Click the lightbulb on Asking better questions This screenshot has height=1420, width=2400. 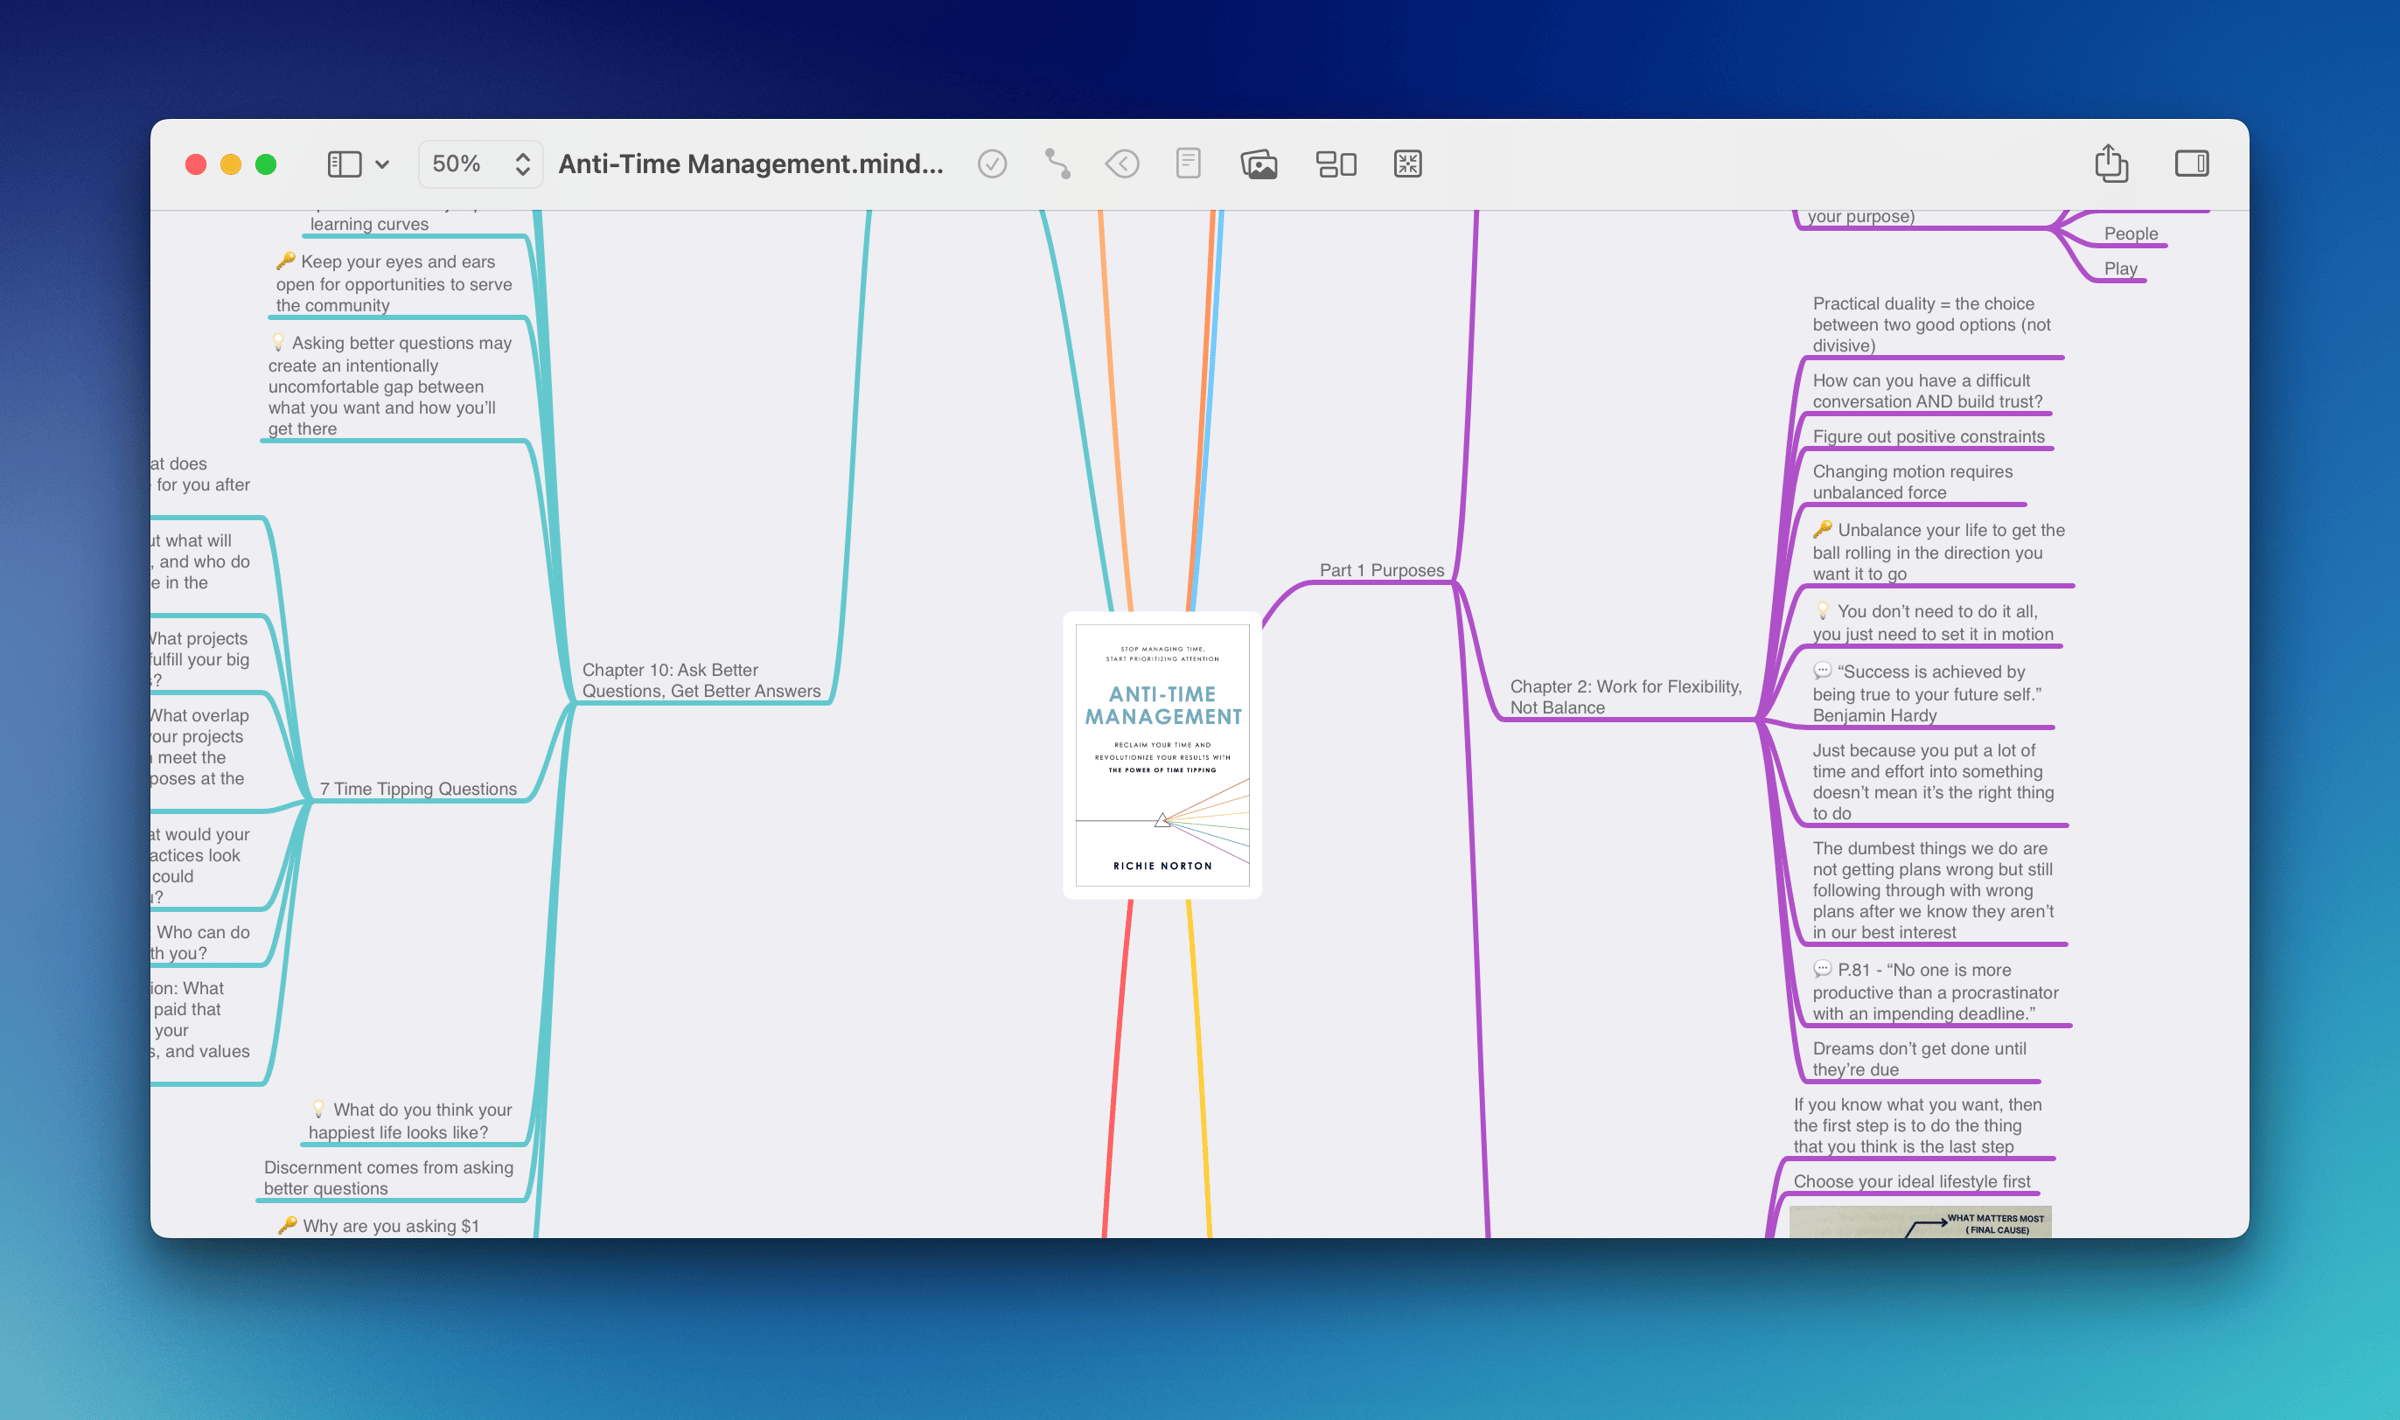(x=278, y=343)
